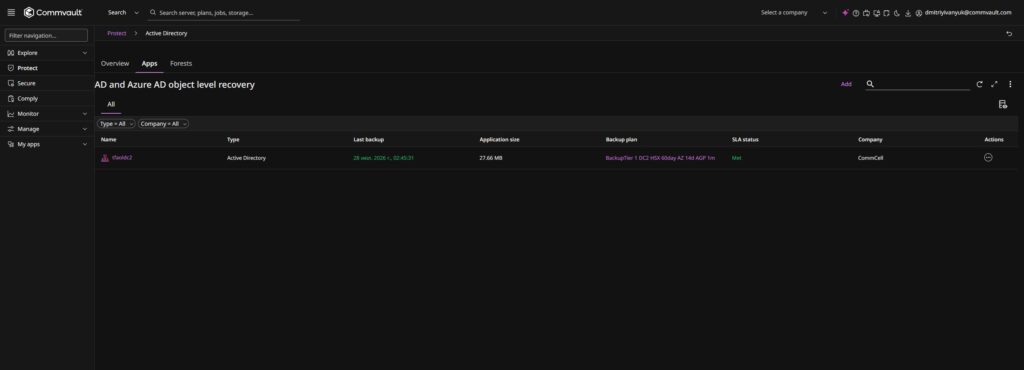
Task: Open the app name link in the table row
Action: [x=122, y=157]
